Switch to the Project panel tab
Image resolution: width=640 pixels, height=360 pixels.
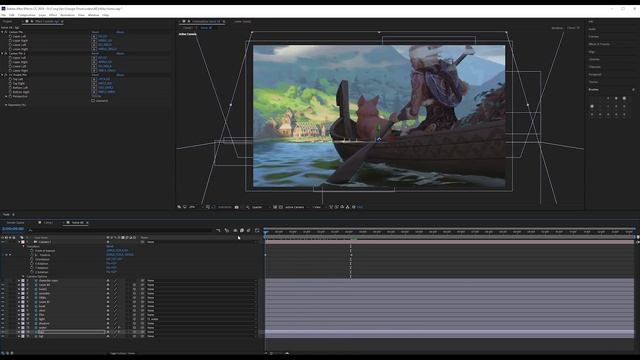pyautogui.click(x=7, y=21)
